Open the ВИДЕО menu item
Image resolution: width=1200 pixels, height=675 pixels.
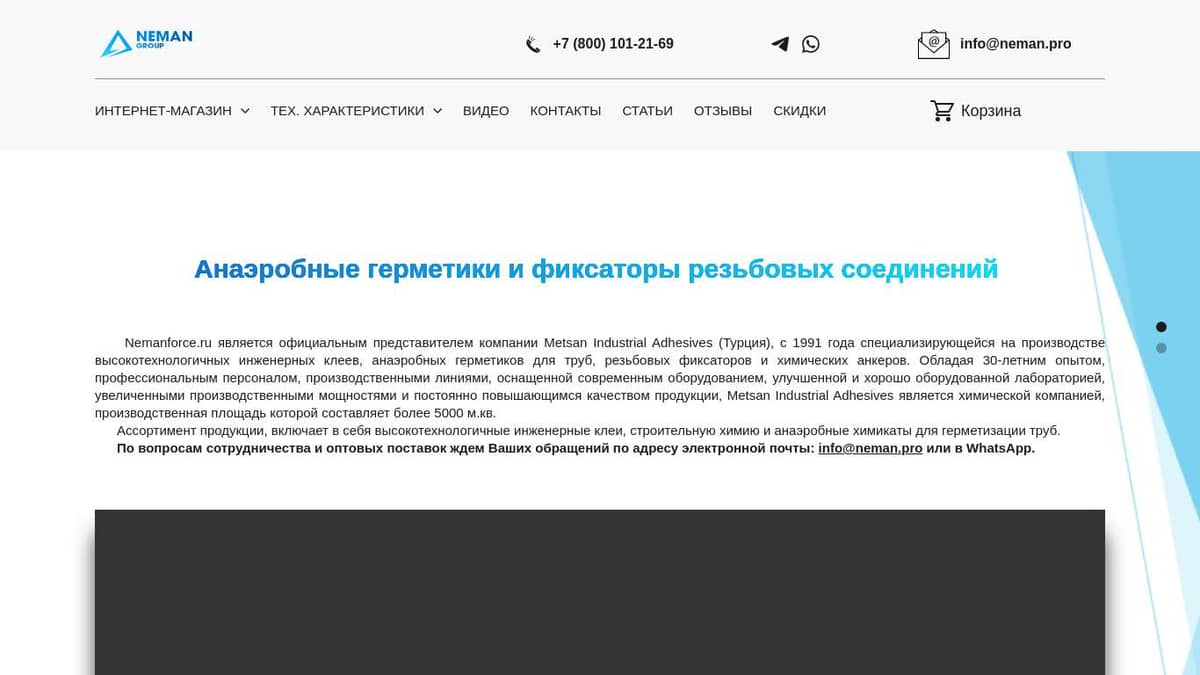(486, 111)
